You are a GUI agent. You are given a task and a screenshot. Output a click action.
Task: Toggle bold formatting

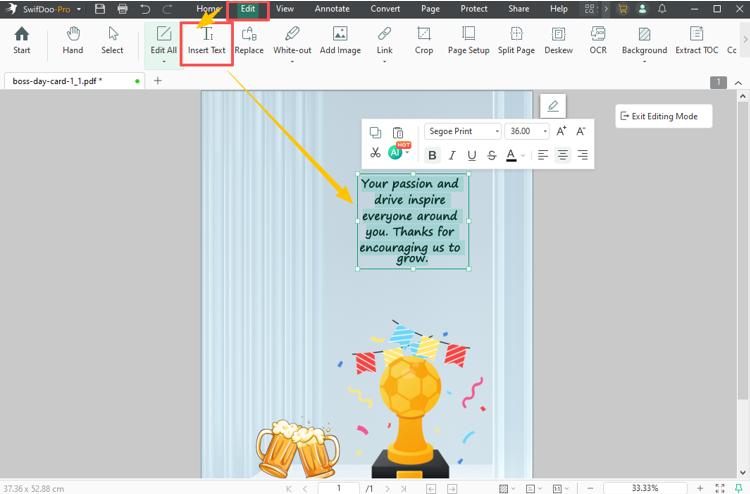click(432, 155)
